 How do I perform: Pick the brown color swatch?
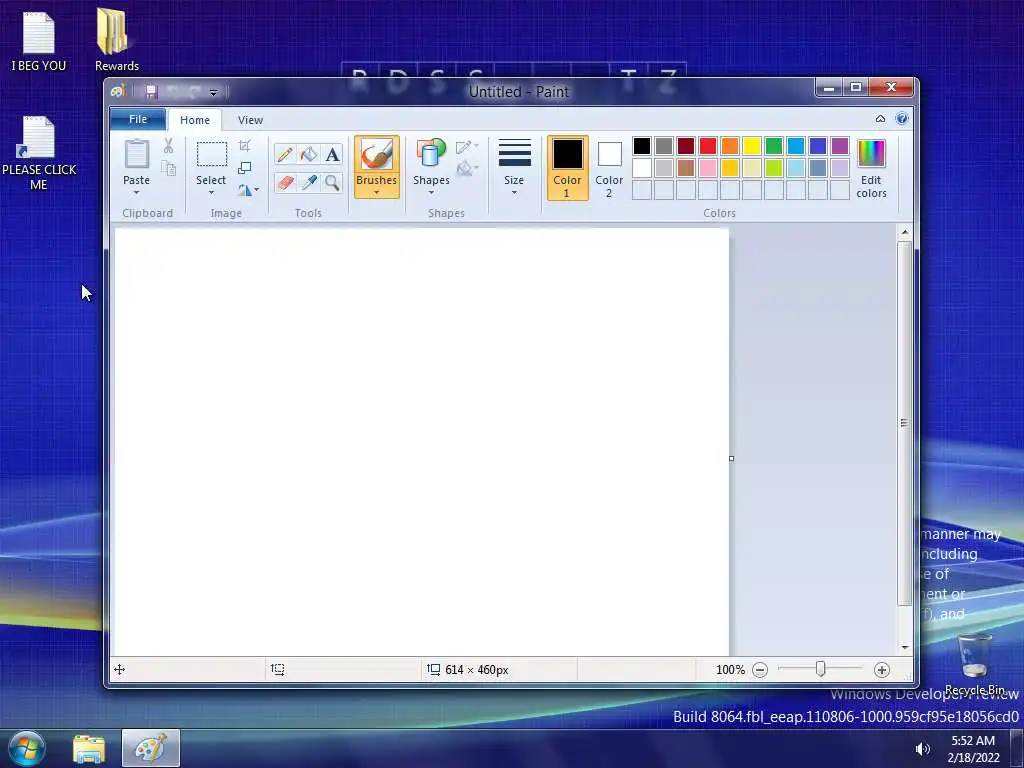pos(686,168)
